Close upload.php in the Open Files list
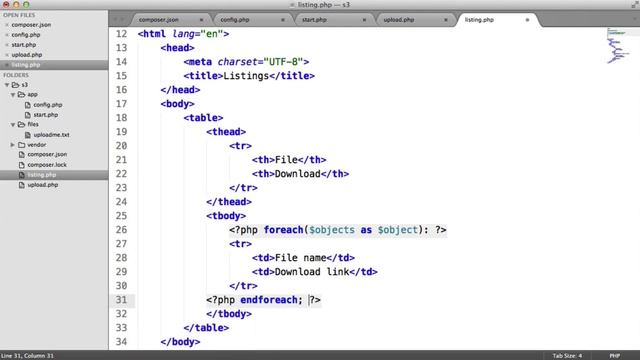Image resolution: width=640 pixels, height=360 pixels. tap(7, 55)
